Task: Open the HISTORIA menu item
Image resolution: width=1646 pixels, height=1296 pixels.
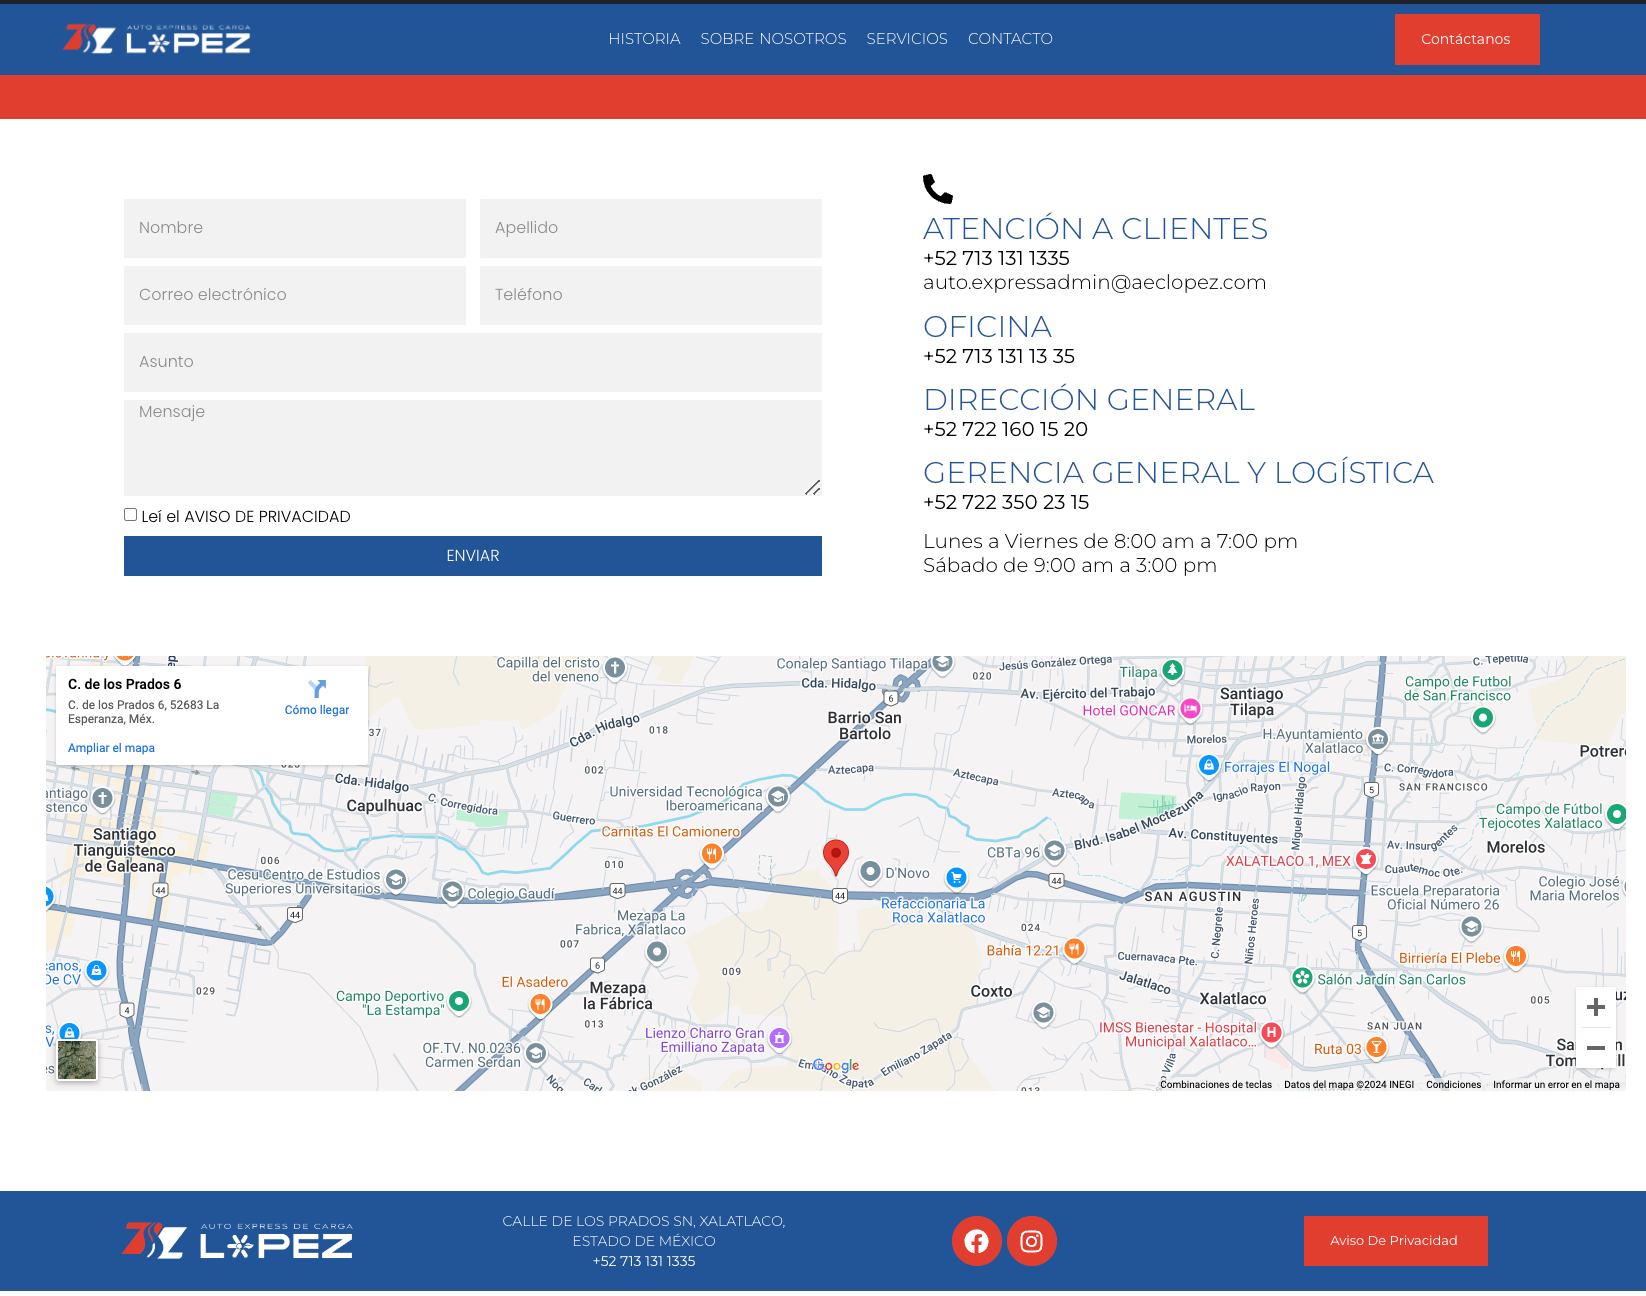Action: point(644,39)
